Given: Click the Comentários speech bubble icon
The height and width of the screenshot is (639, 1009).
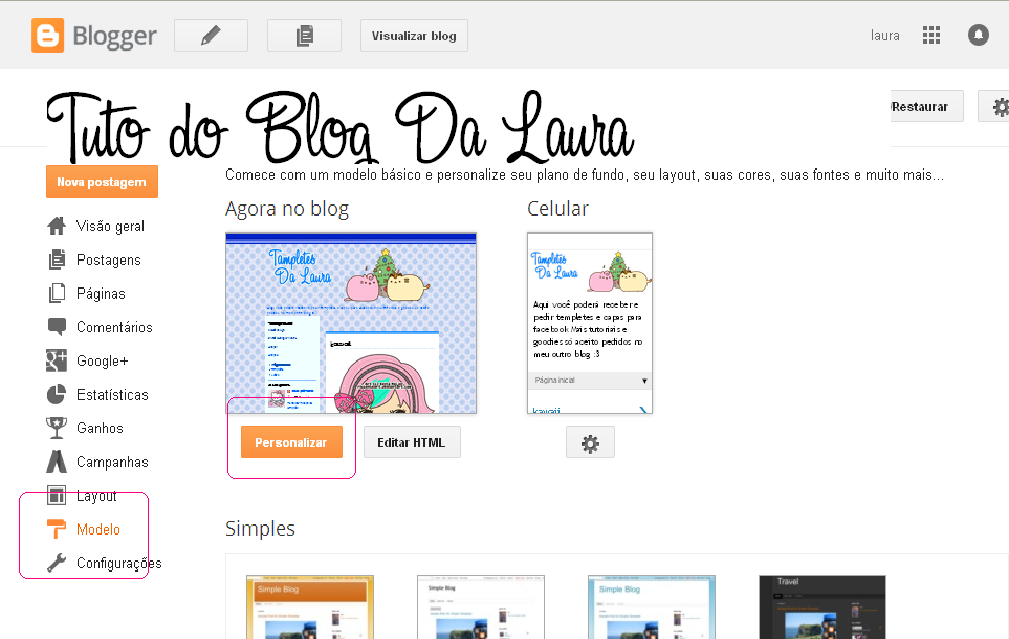Looking at the screenshot, I should [57, 327].
